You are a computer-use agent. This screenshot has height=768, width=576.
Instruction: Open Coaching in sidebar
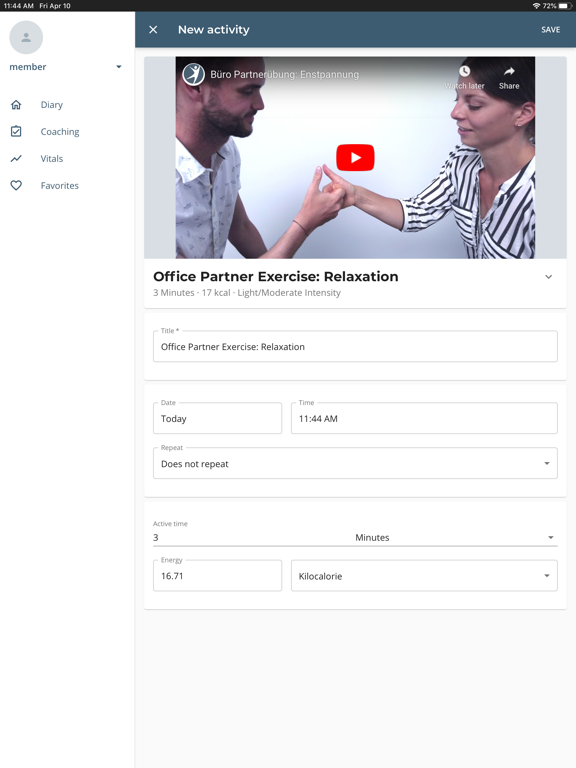(60, 132)
